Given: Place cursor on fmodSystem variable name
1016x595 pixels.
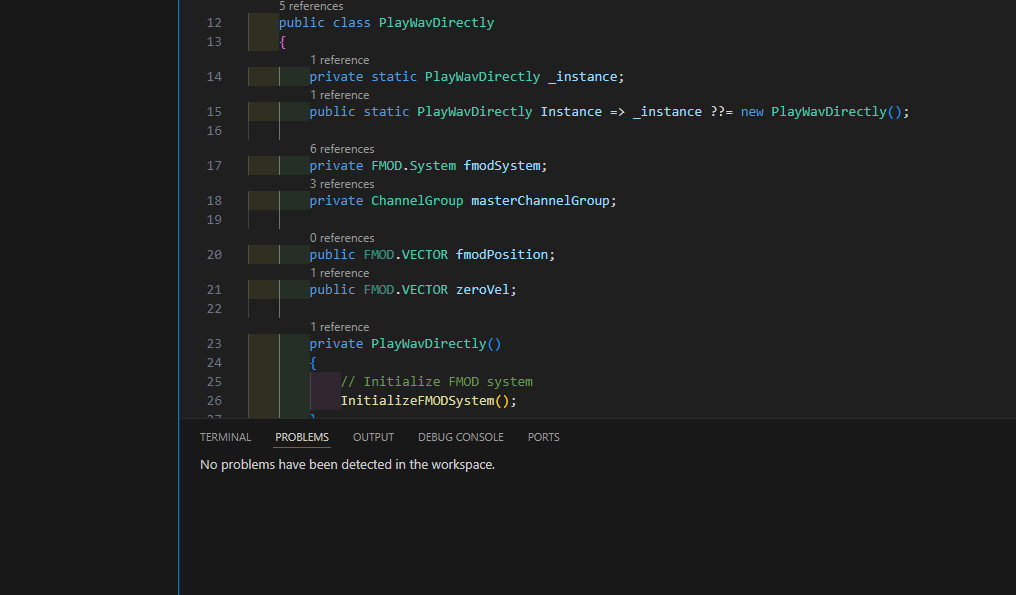Looking at the screenshot, I should click(503, 166).
